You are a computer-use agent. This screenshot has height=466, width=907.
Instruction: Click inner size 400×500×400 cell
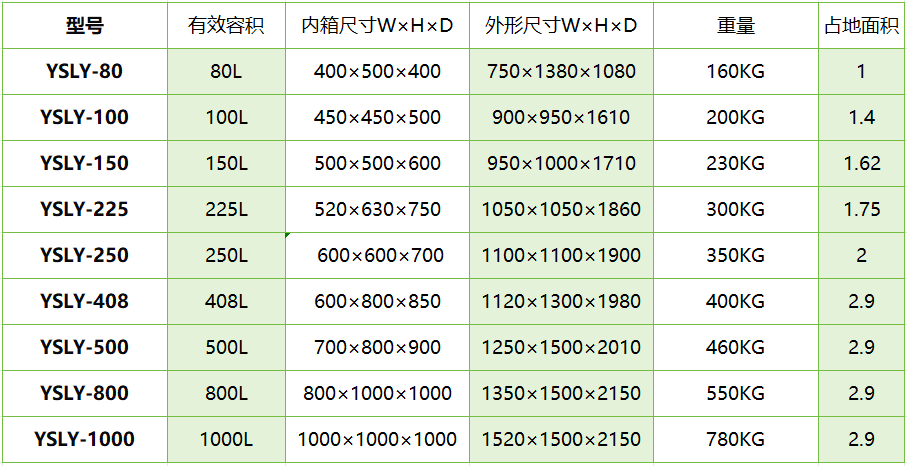(377, 72)
